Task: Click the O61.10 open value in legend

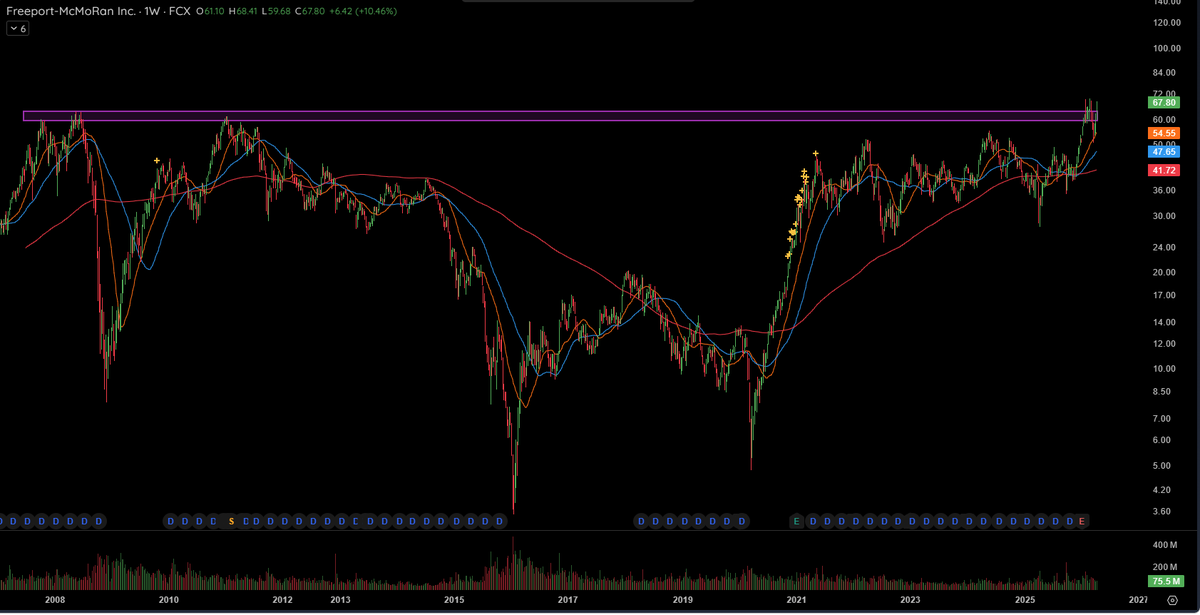Action: pos(209,10)
